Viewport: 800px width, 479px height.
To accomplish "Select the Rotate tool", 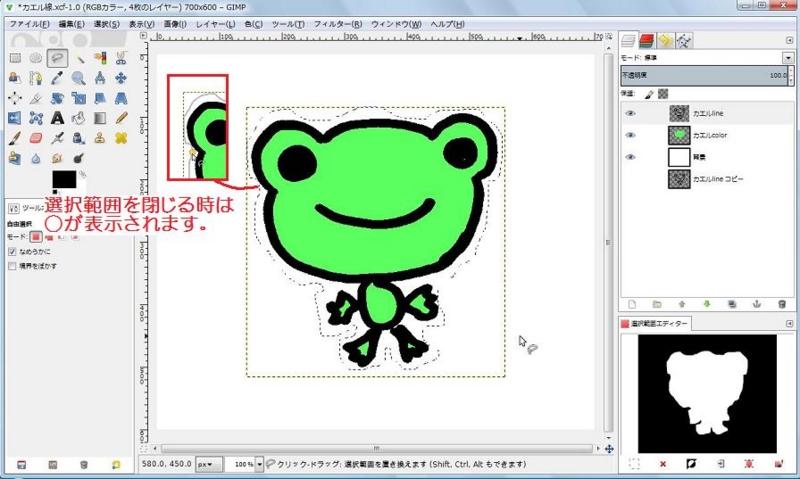I will (x=57, y=98).
